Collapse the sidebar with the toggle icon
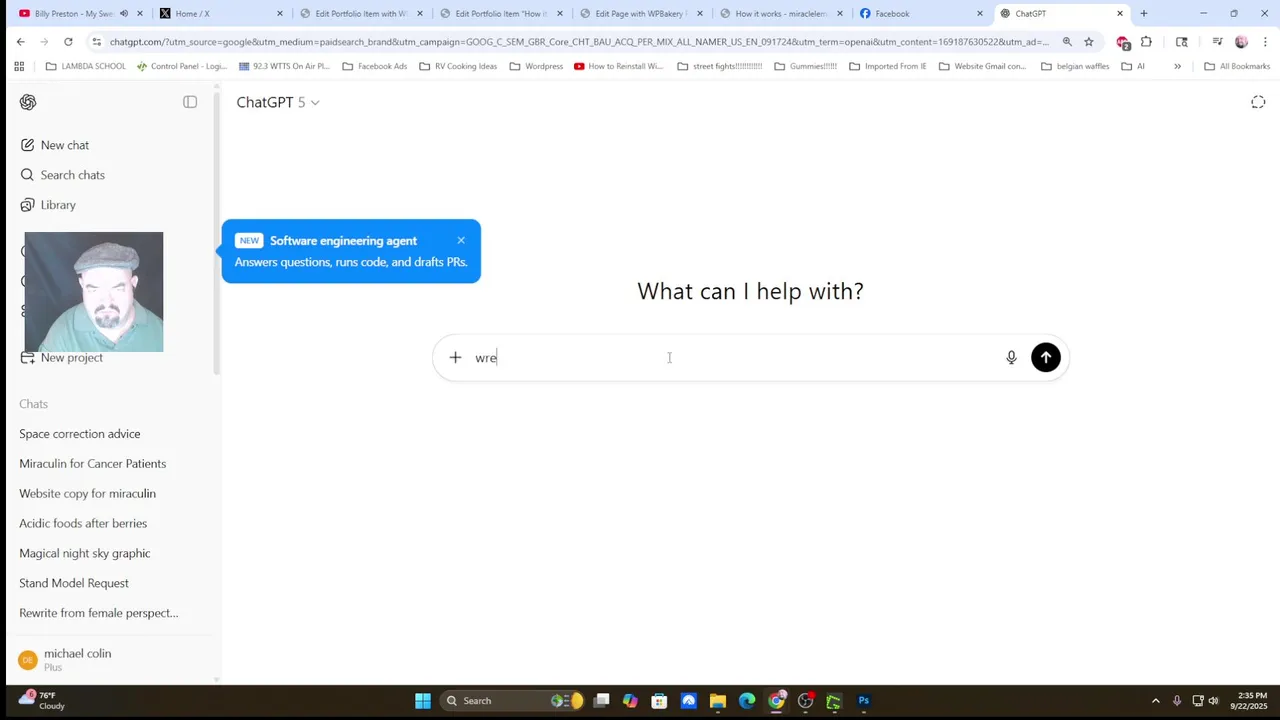Screen dimensions: 1280x720 pyautogui.click(x=190, y=102)
